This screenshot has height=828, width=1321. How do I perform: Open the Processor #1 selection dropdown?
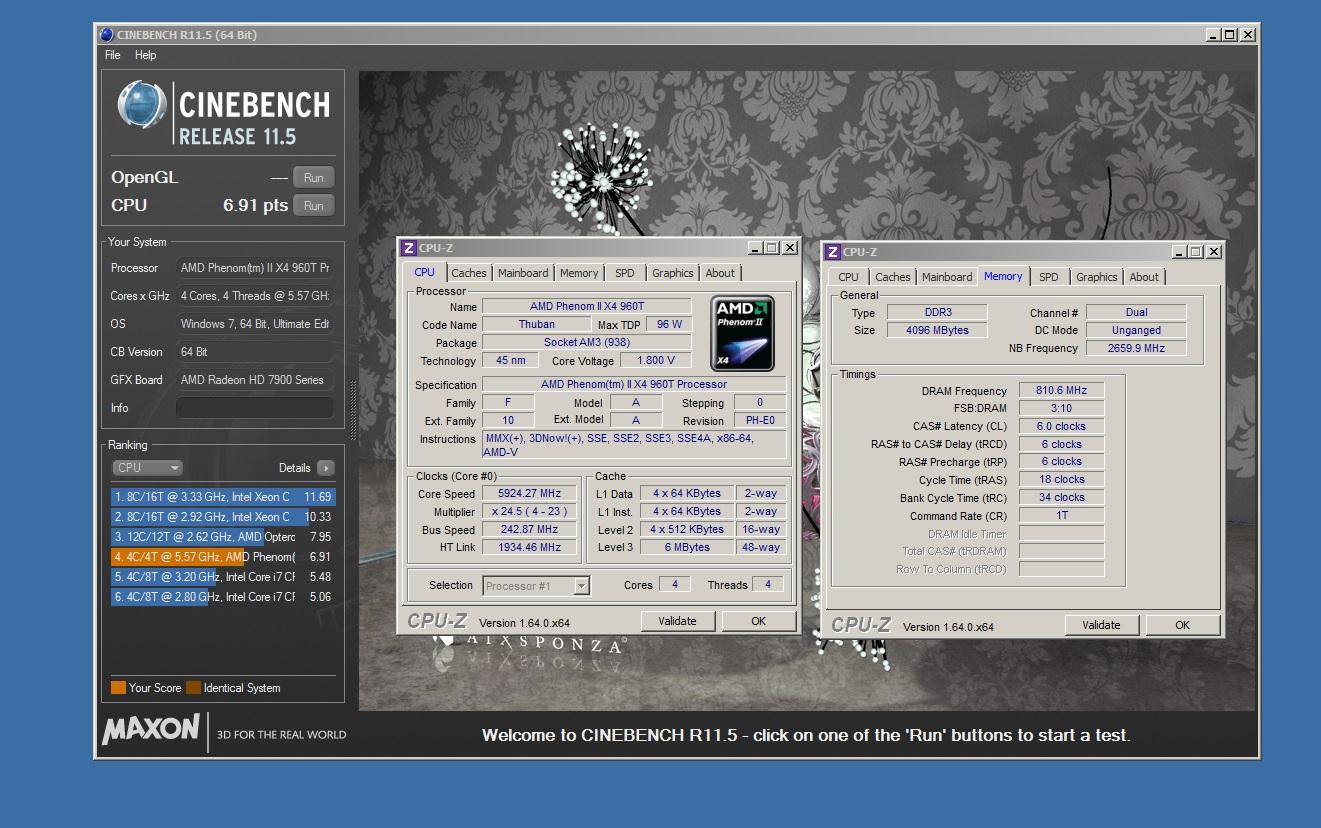pyautogui.click(x=536, y=586)
